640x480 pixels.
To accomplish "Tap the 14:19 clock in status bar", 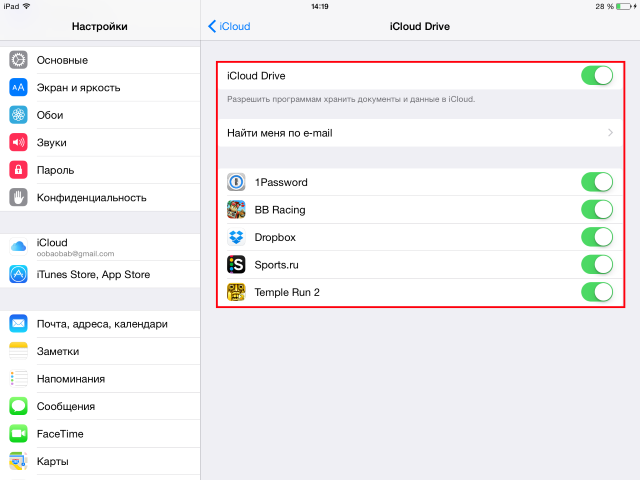I will pyautogui.click(x=320, y=7).
